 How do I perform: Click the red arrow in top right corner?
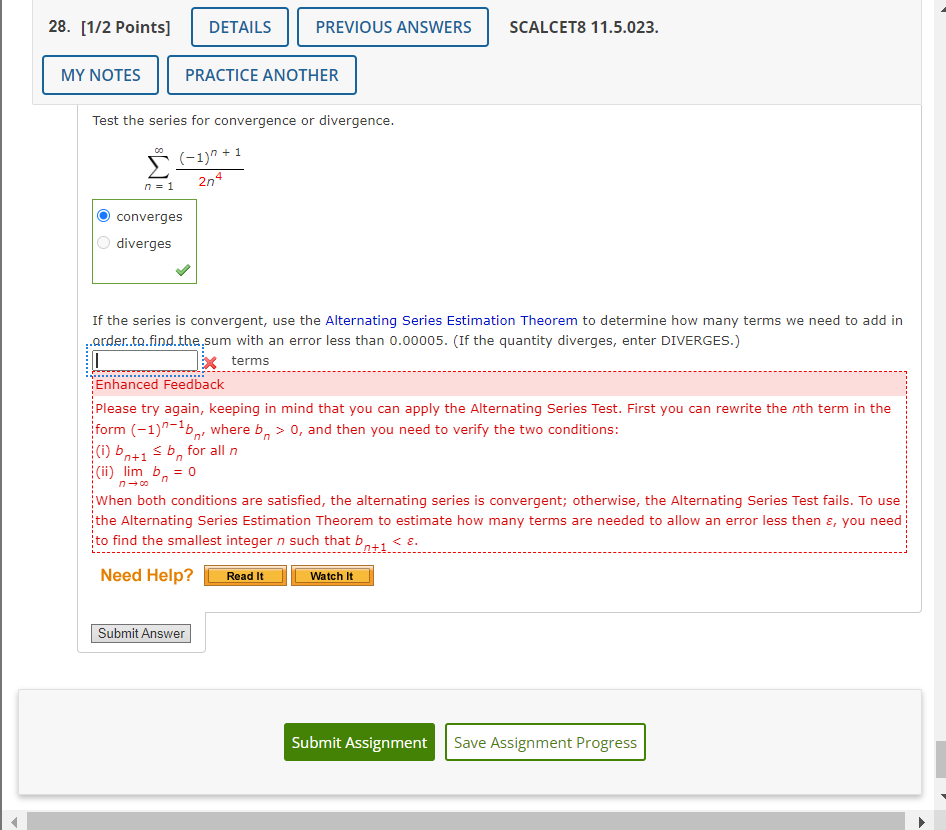[939, 8]
